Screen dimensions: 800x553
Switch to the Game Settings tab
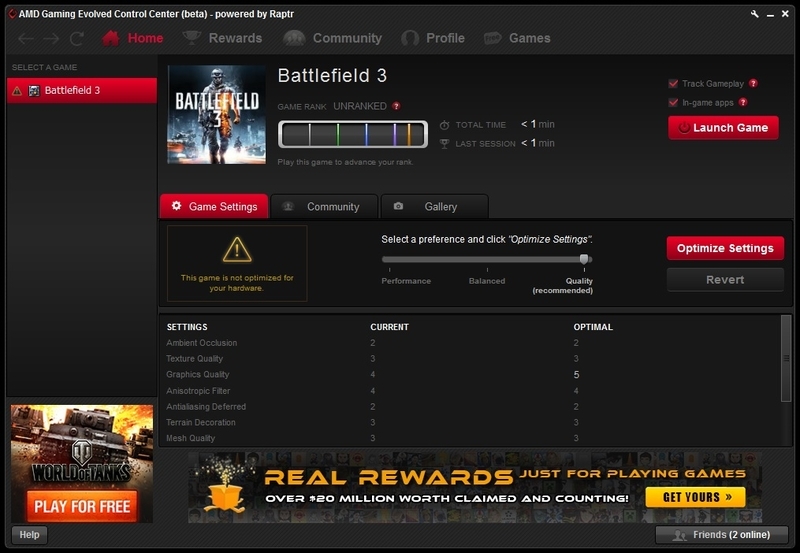pyautogui.click(x=214, y=206)
